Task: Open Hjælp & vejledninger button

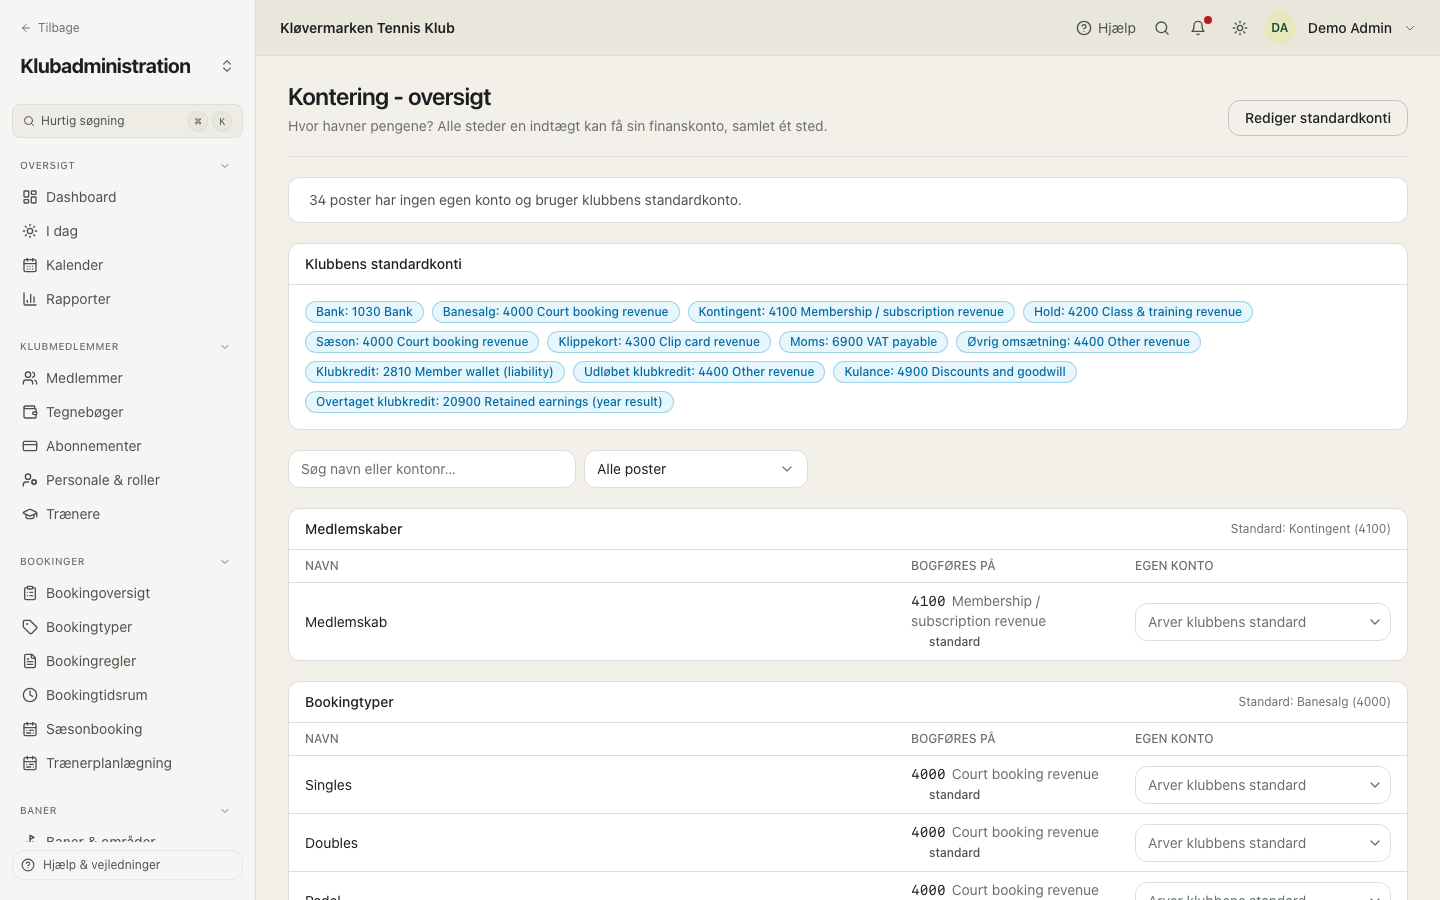Action: coord(127,865)
